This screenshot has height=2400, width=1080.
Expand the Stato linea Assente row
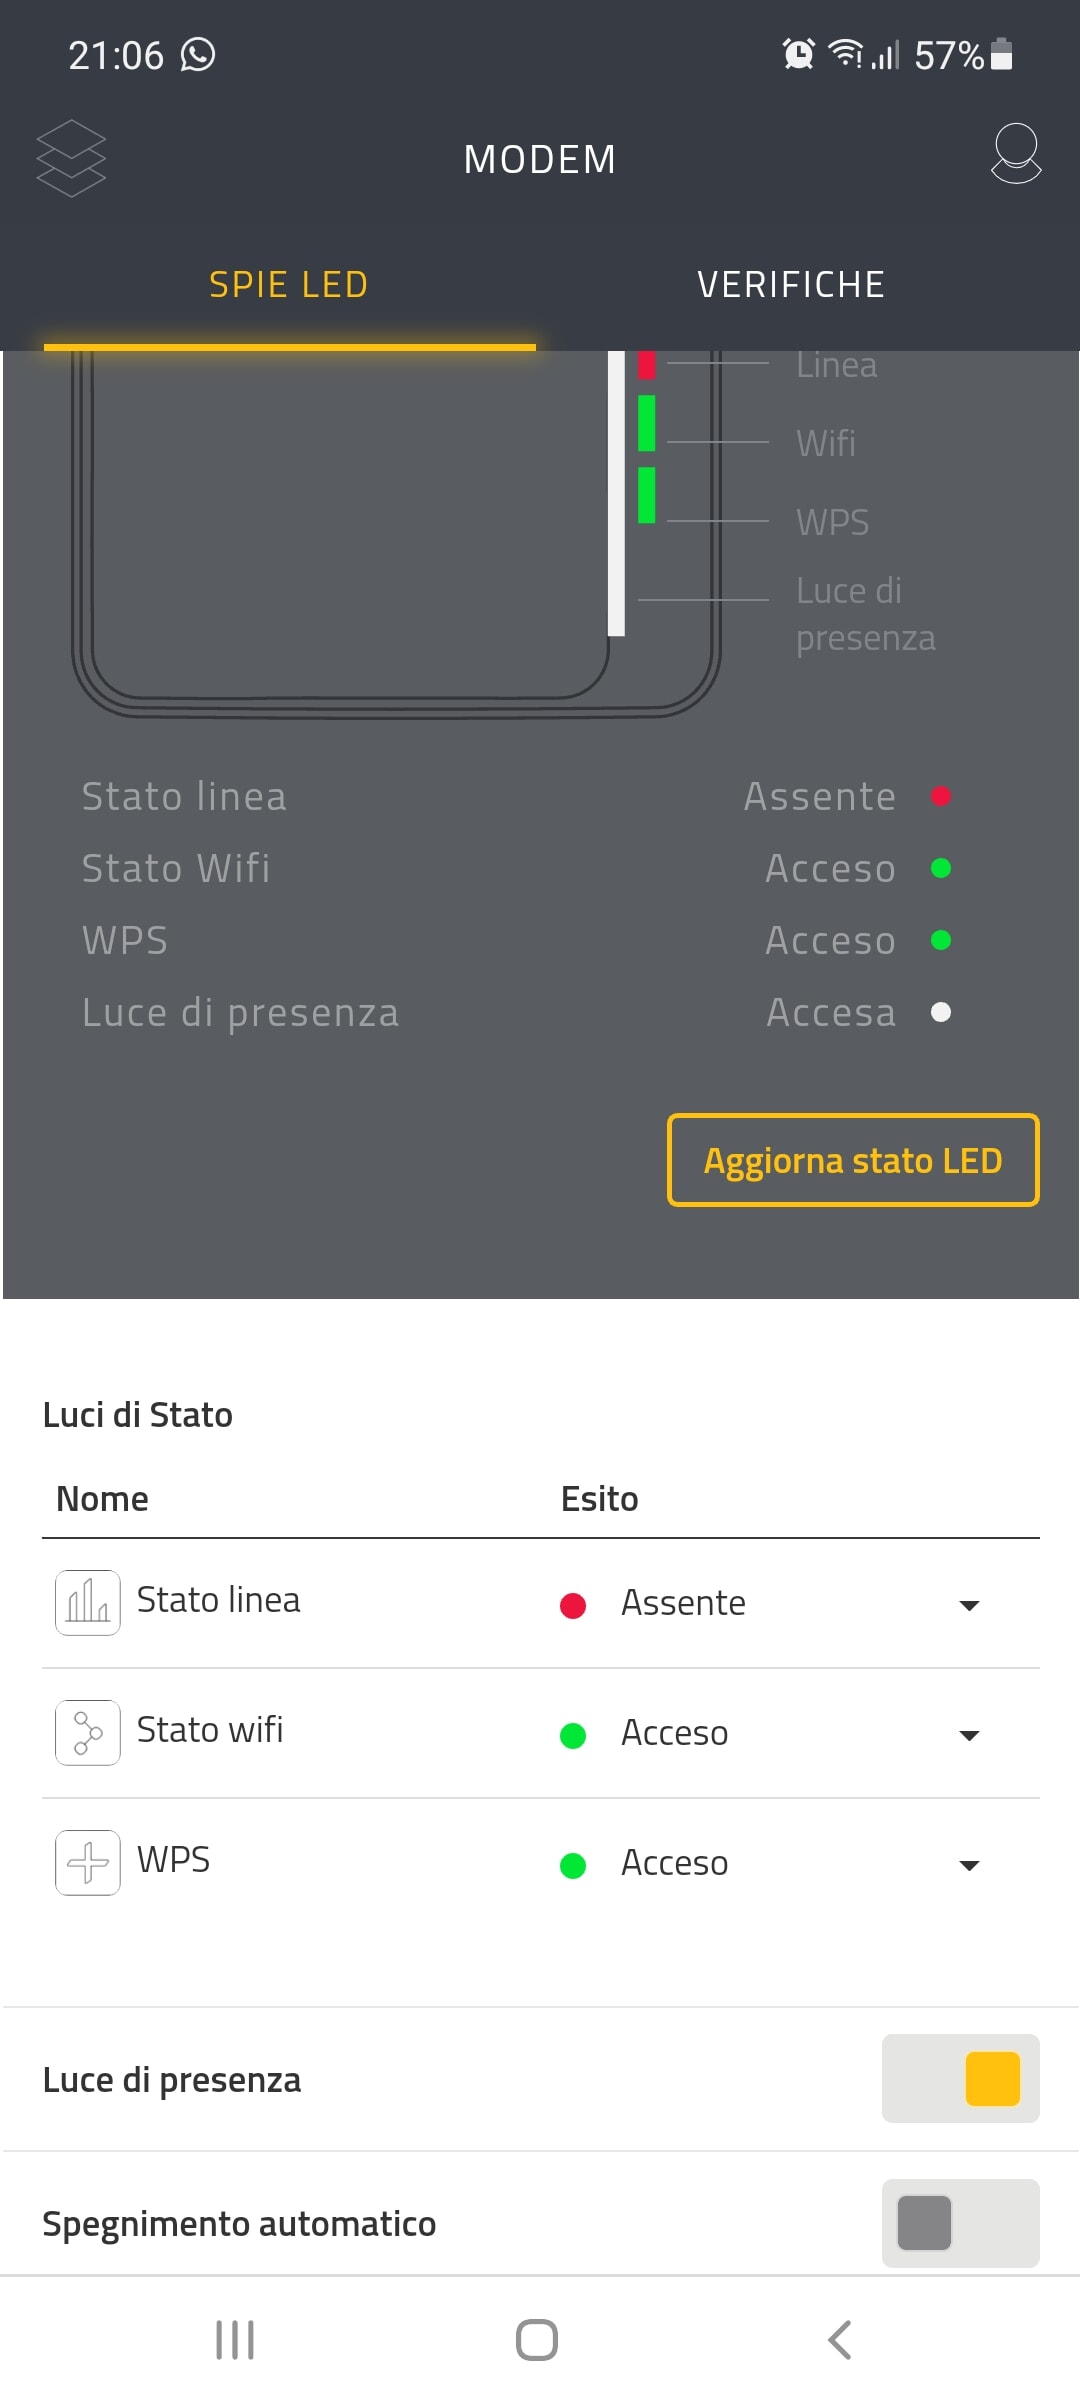coord(968,1605)
